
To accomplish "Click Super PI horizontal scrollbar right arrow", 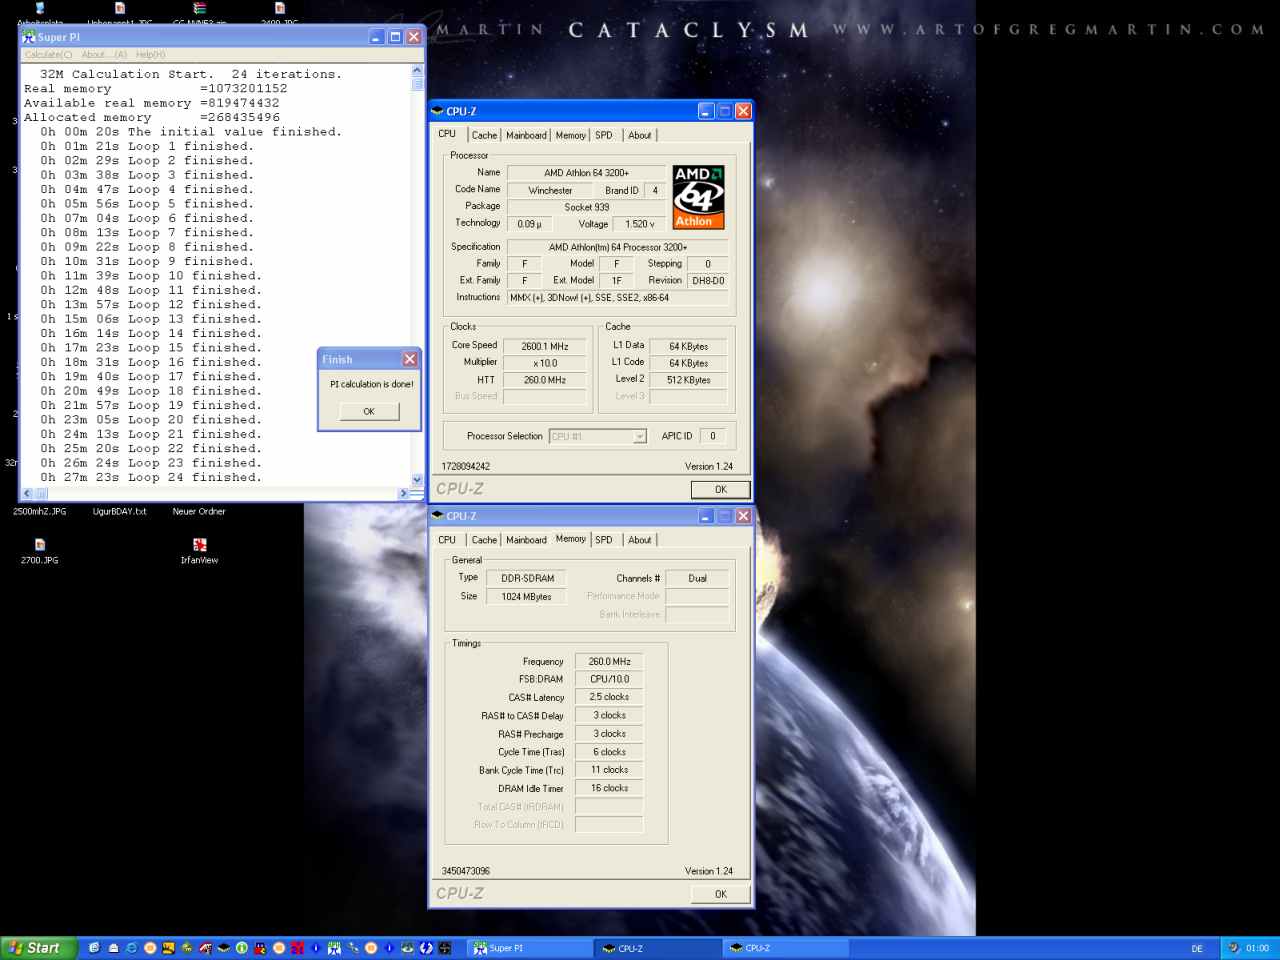I will tap(403, 494).
